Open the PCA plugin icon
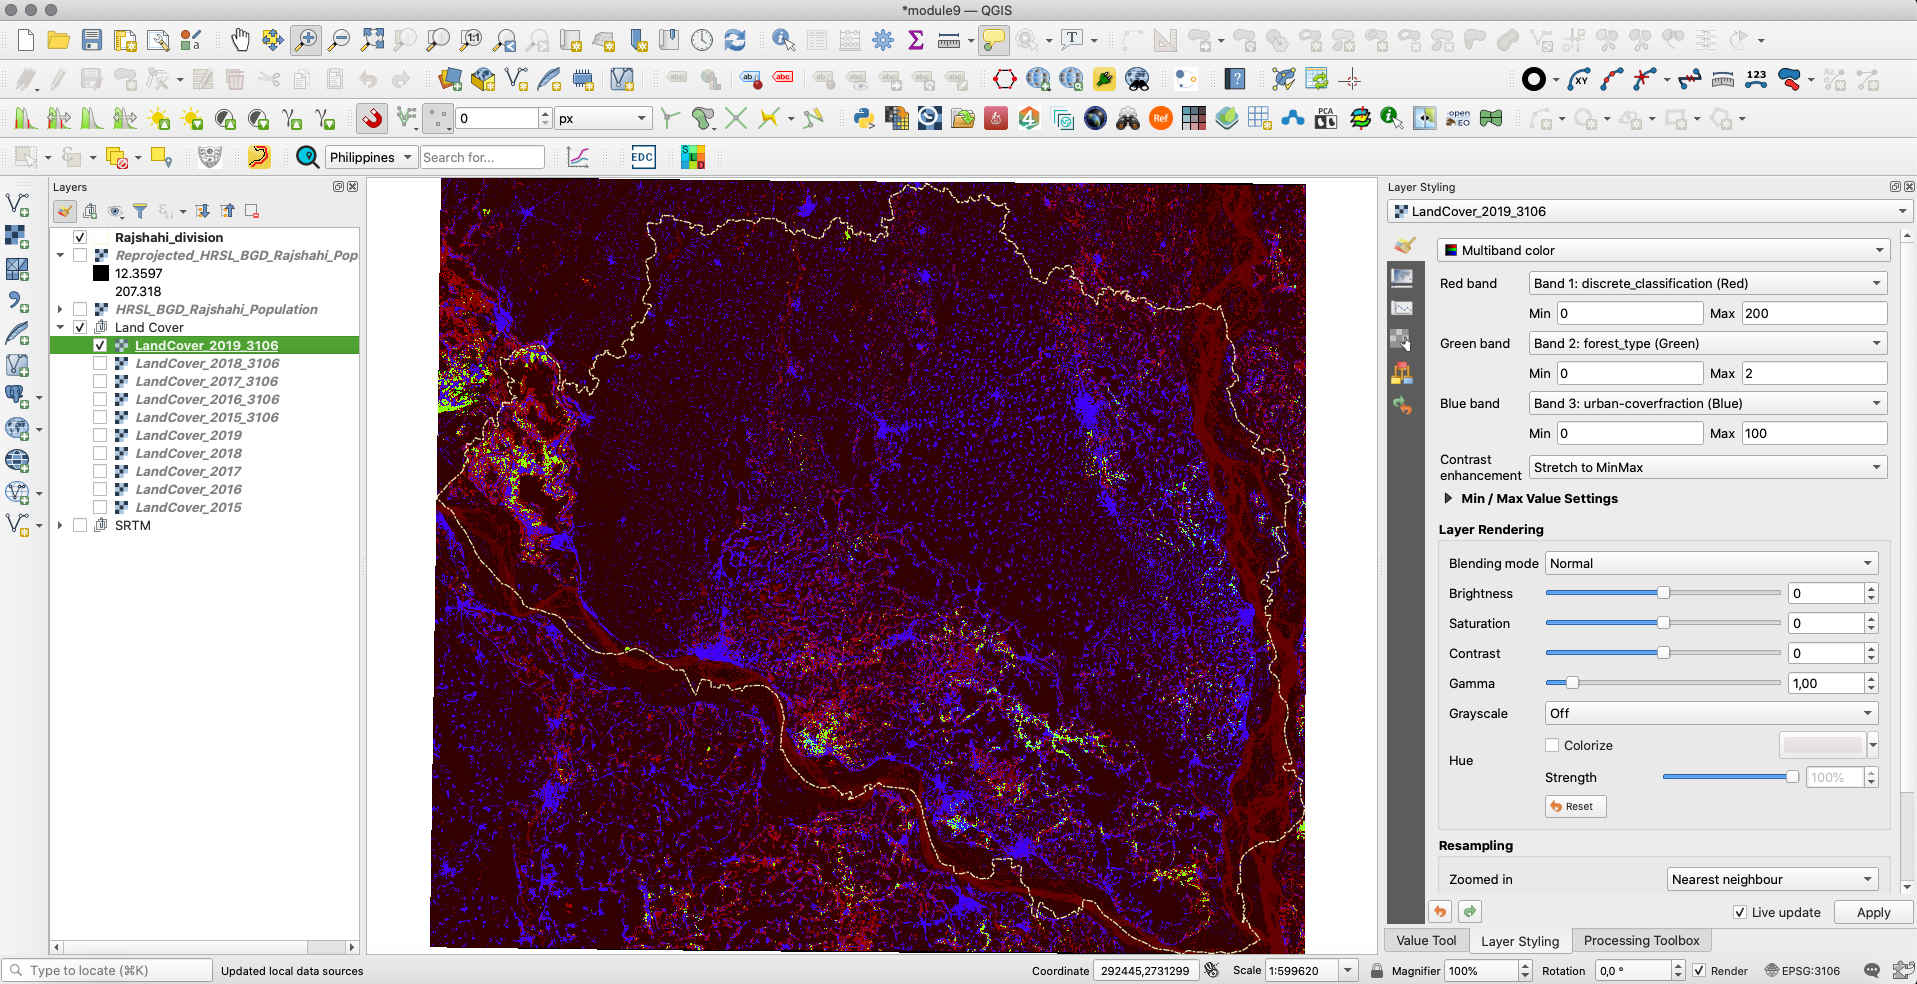The height and width of the screenshot is (984, 1917). pos(1326,119)
